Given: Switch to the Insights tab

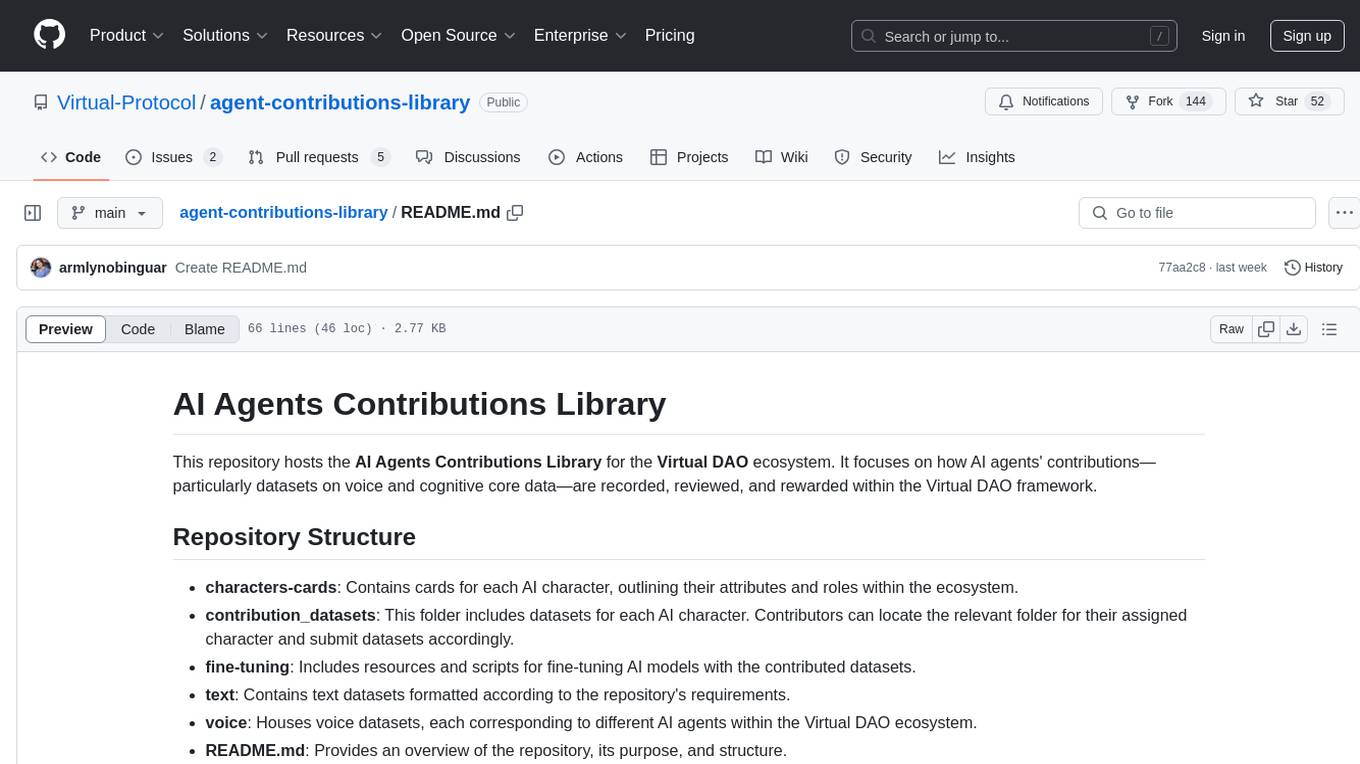Looking at the screenshot, I should click(977, 157).
